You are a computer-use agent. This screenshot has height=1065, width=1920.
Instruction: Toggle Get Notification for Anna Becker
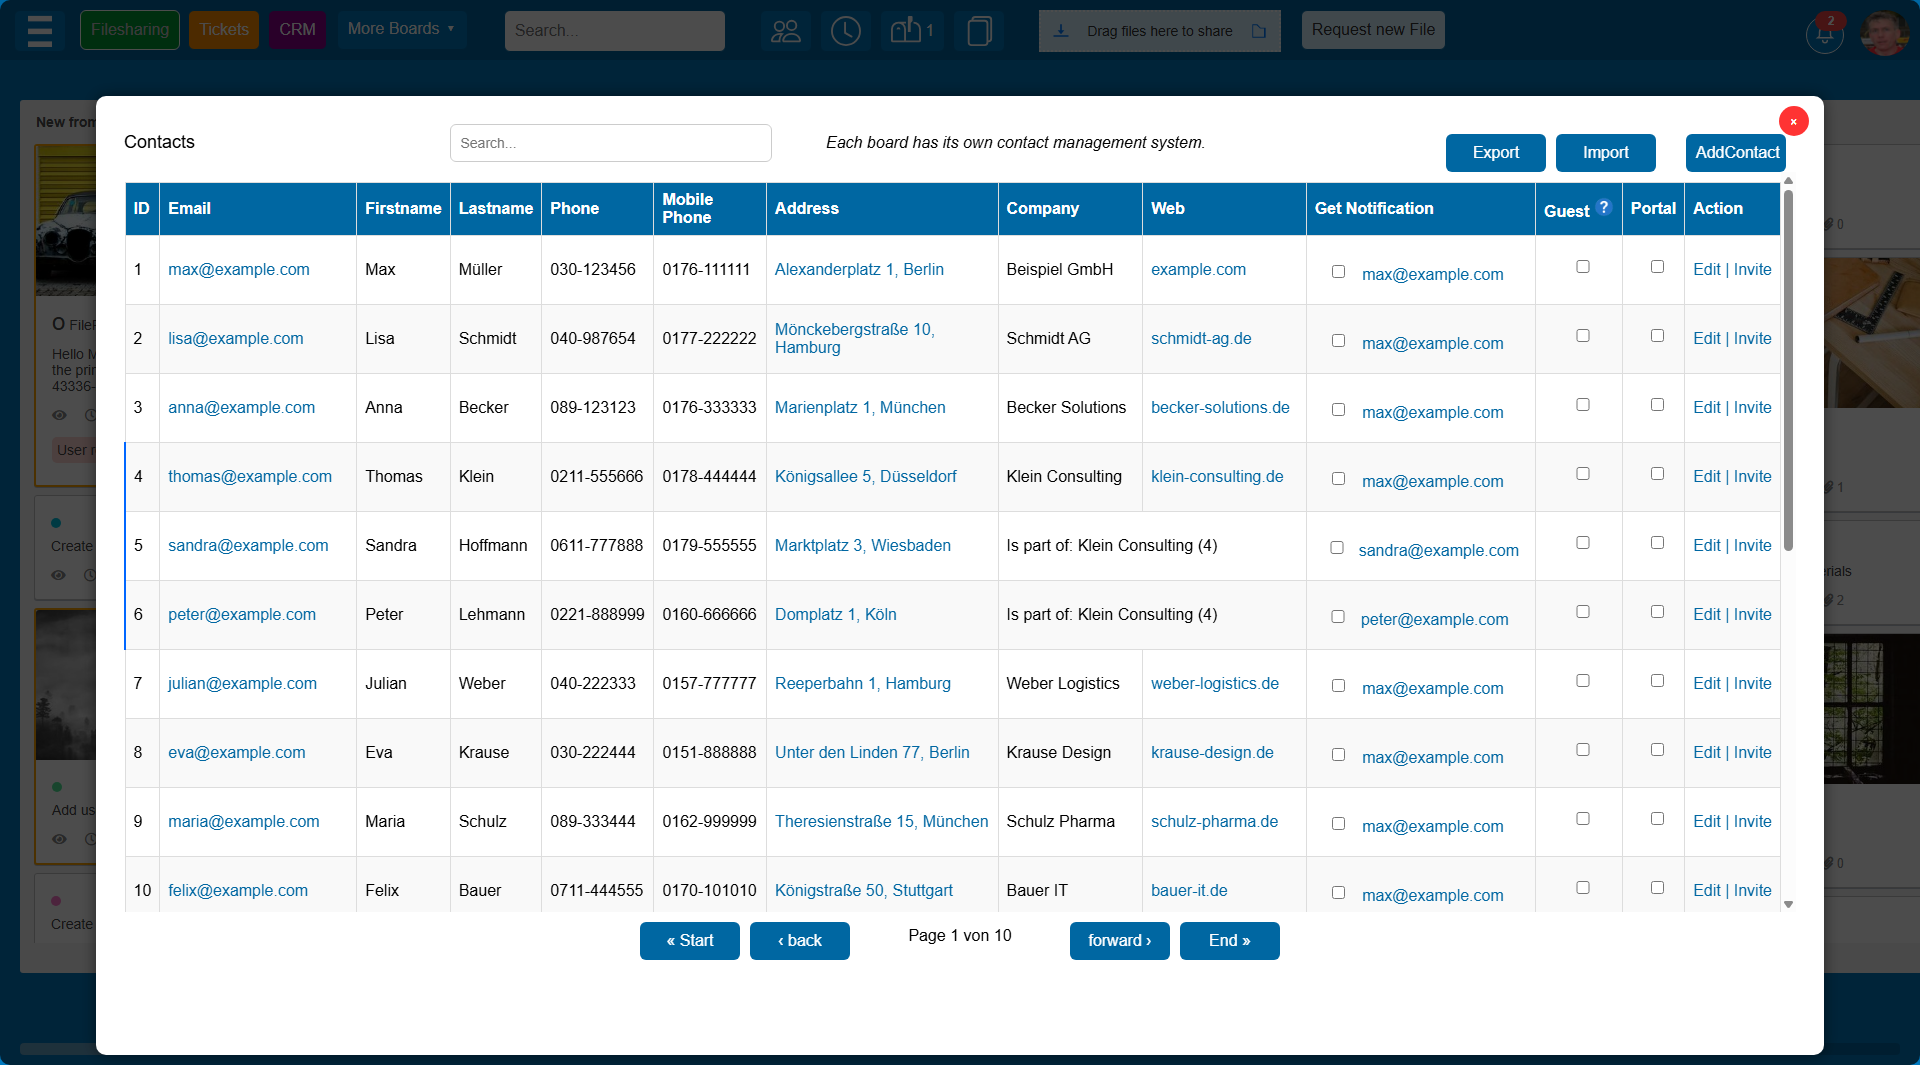point(1339,409)
